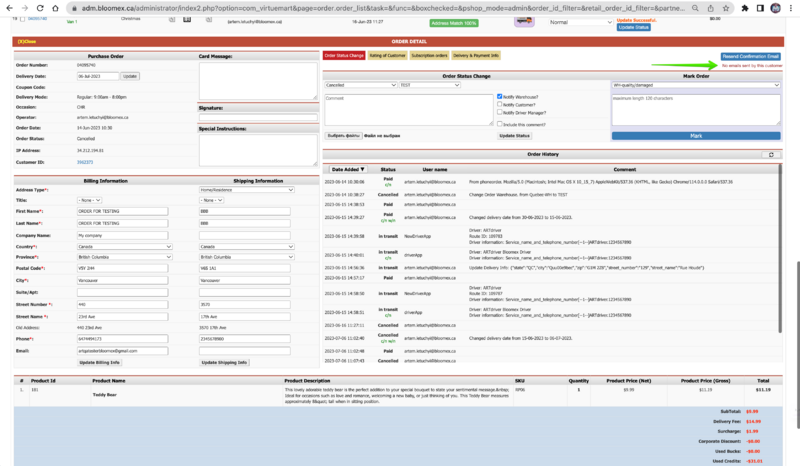The width and height of the screenshot is (800, 466).
Task: Click the share page icon in address bar
Action: (711, 8)
